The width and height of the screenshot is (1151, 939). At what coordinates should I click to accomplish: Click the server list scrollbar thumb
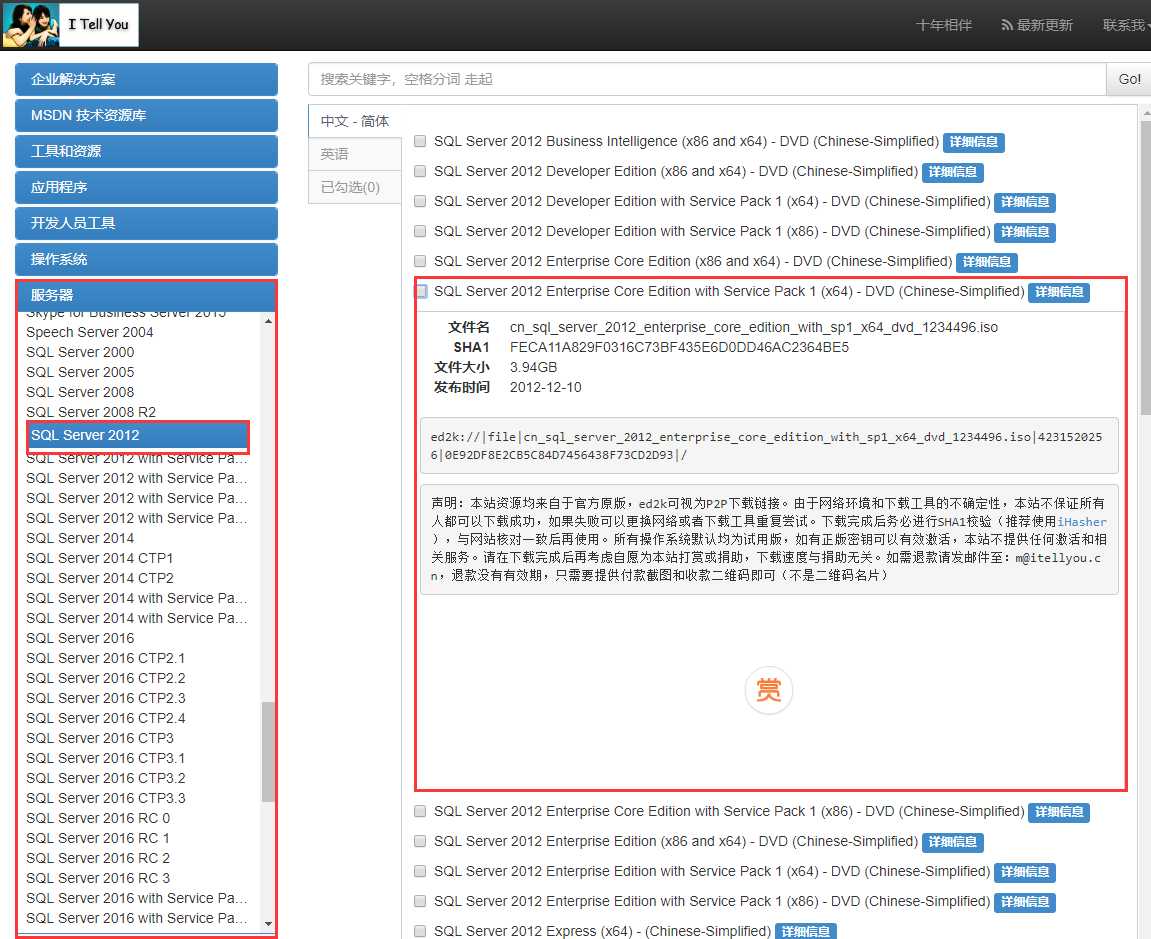coord(268,752)
